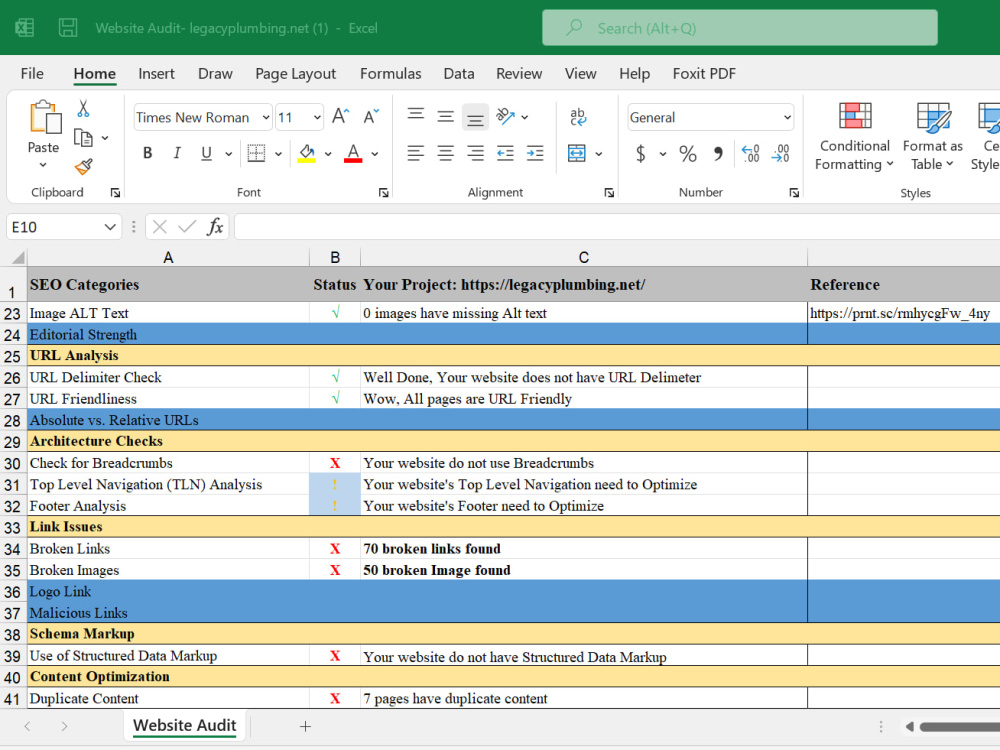Click the Paste clipboard icon
The width and height of the screenshot is (1000, 750).
tap(45, 117)
